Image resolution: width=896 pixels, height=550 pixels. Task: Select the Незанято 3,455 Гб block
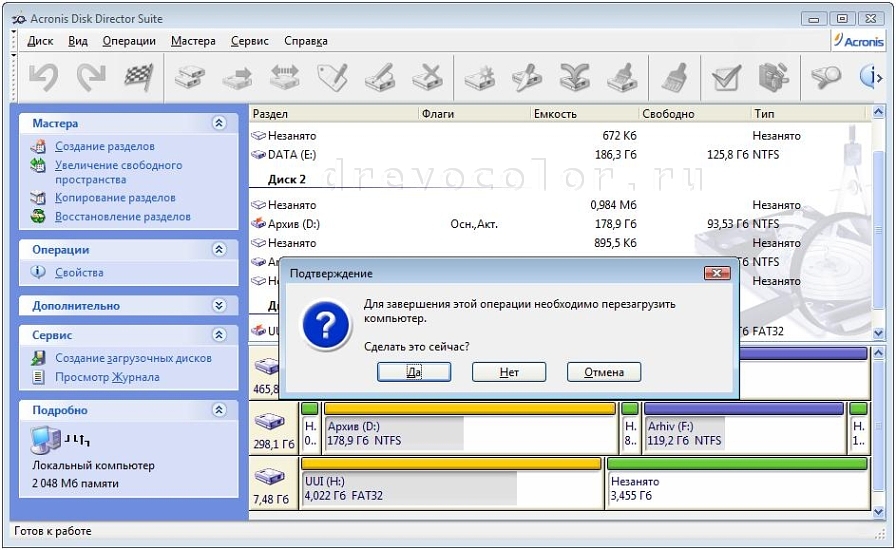pyautogui.click(x=737, y=483)
